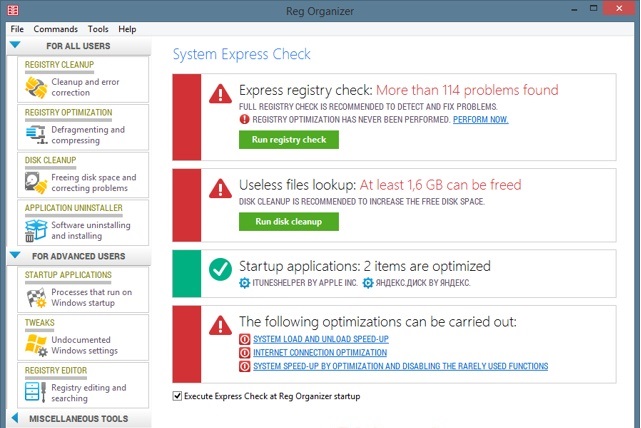
Task: Open Internet Connection Optimization link
Action: pyautogui.click(x=320, y=352)
